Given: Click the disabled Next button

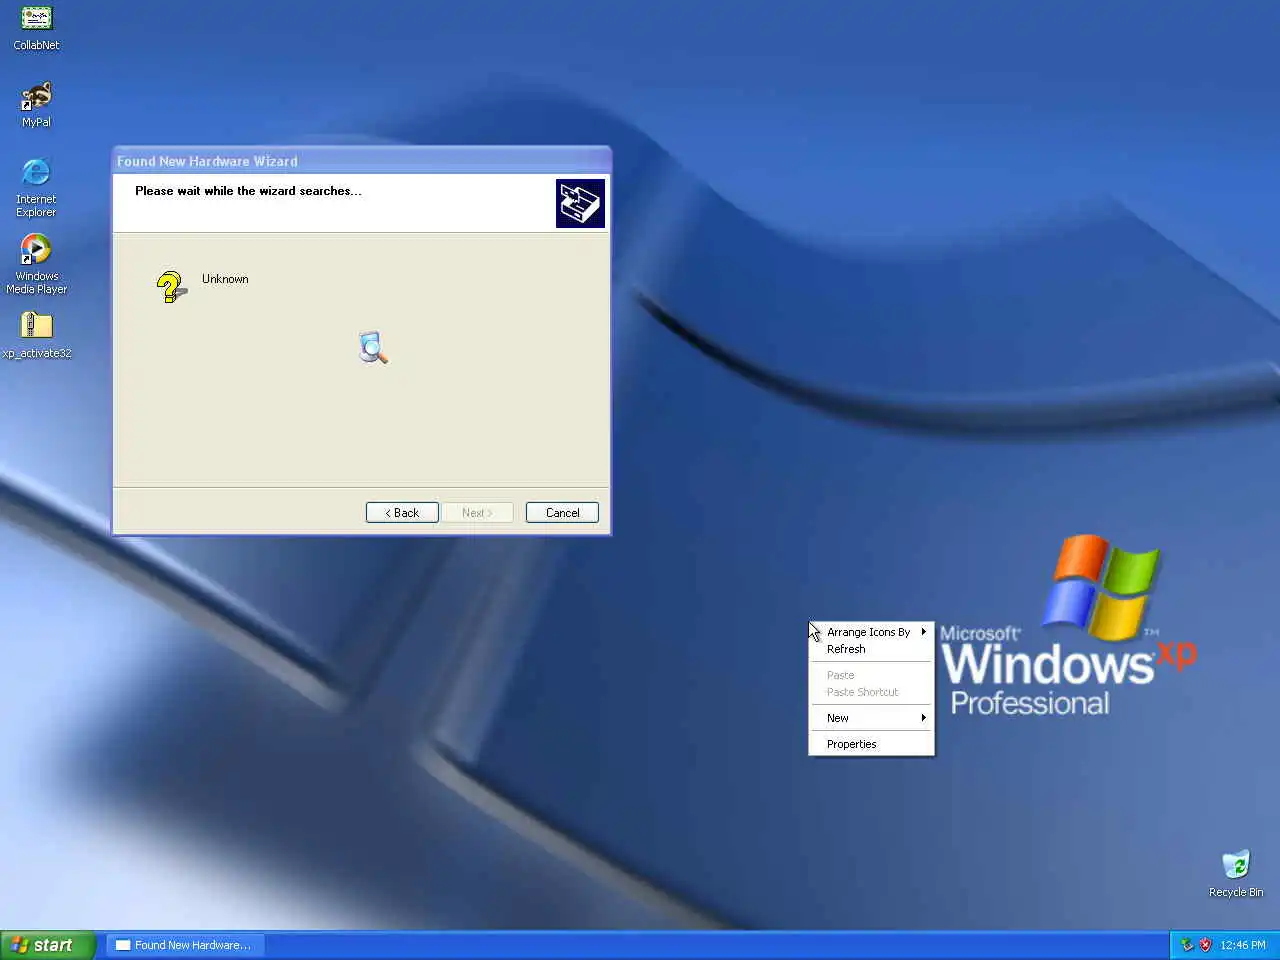Looking at the screenshot, I should pyautogui.click(x=477, y=513).
